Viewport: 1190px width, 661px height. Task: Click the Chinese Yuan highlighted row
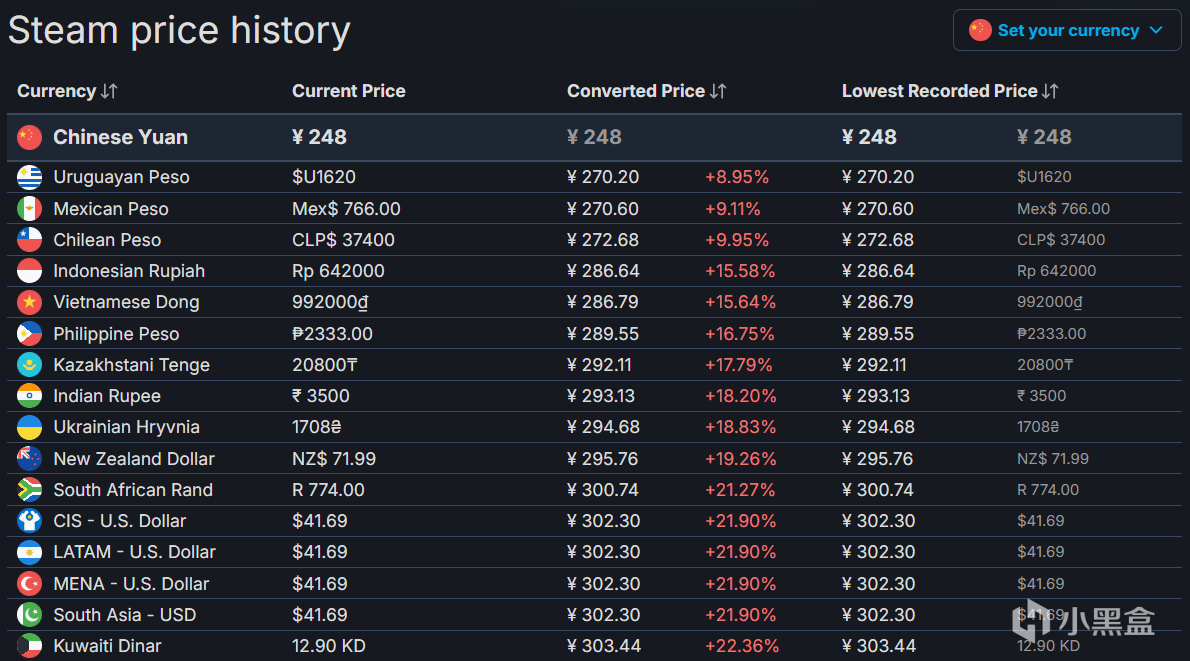tap(120, 137)
